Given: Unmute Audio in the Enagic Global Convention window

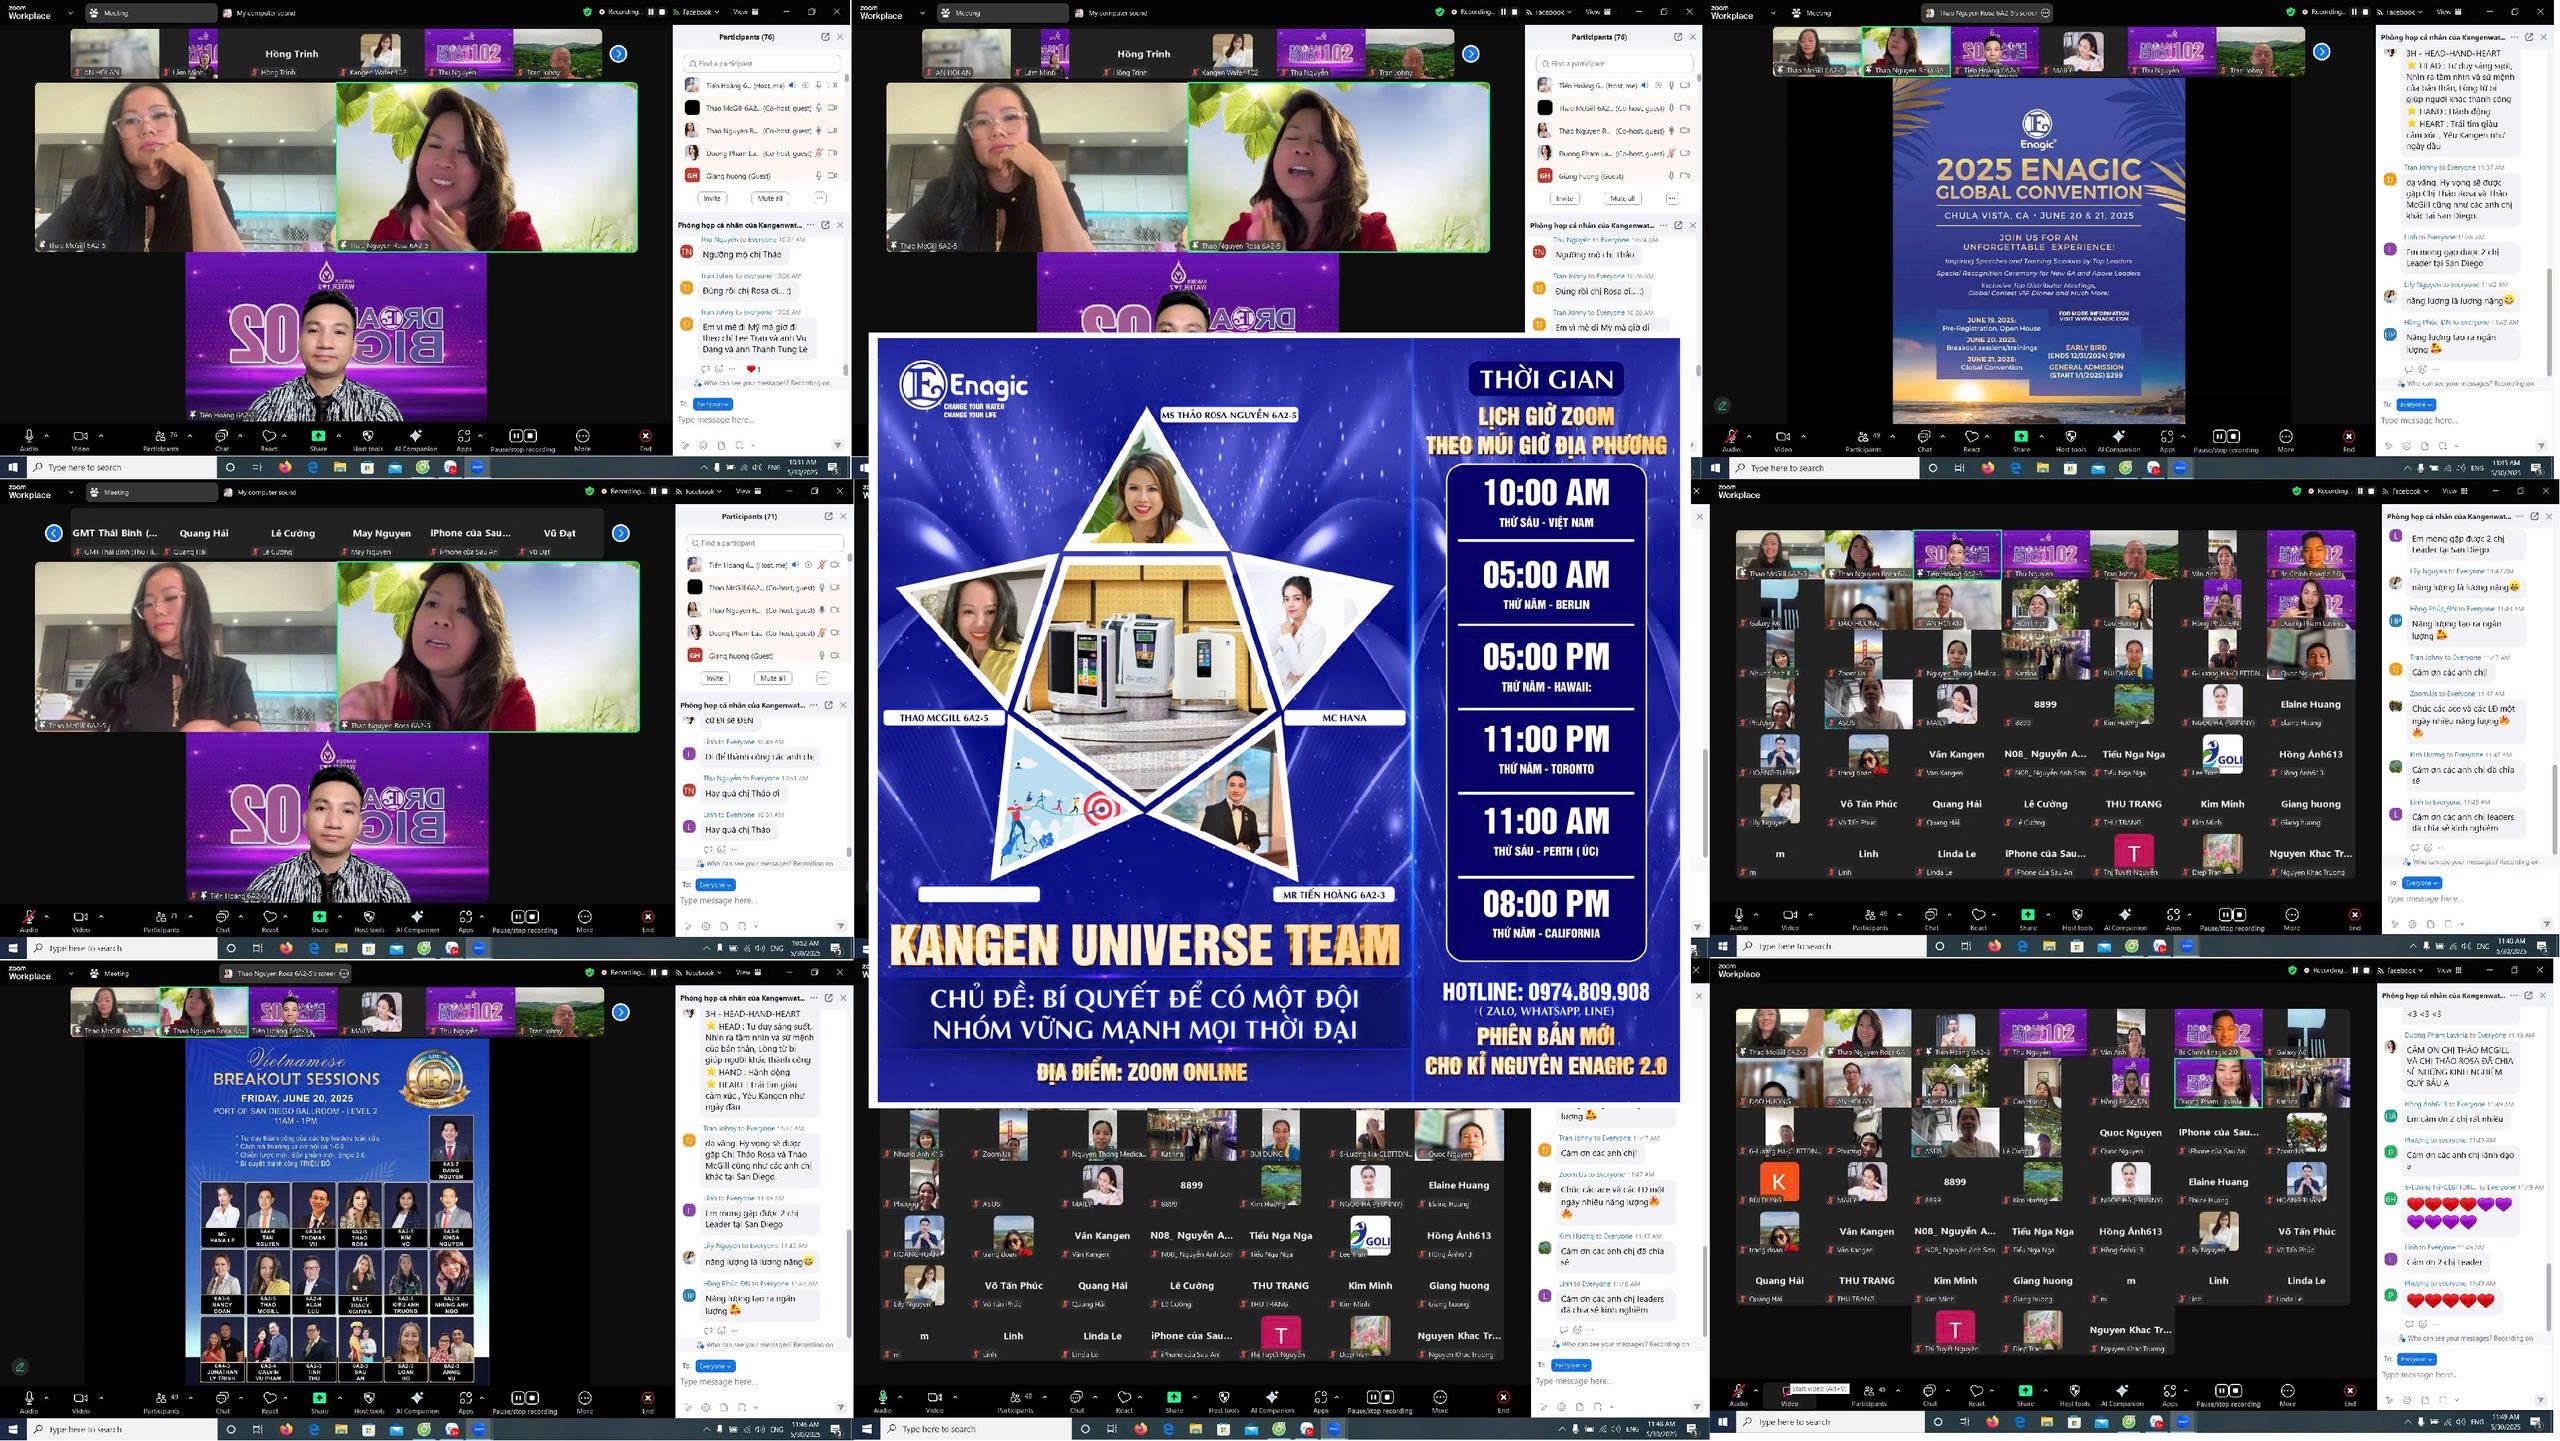Looking at the screenshot, I should click(x=1731, y=437).
